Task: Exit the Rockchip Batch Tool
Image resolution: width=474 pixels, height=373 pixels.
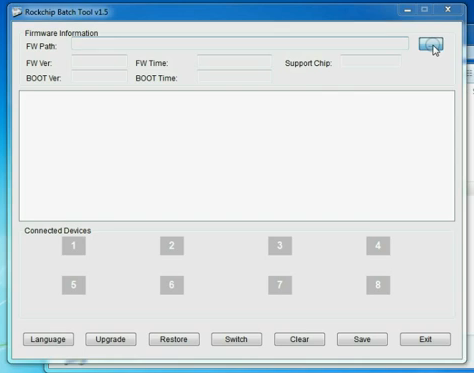Action: pyautogui.click(x=425, y=339)
